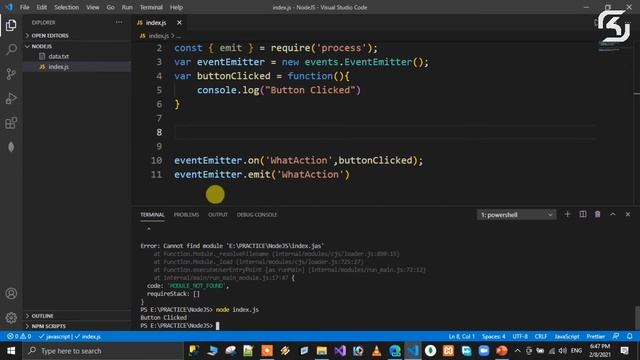Screen dimensions: 640x360
Task: Open the View menu
Action: (x=93, y=7)
